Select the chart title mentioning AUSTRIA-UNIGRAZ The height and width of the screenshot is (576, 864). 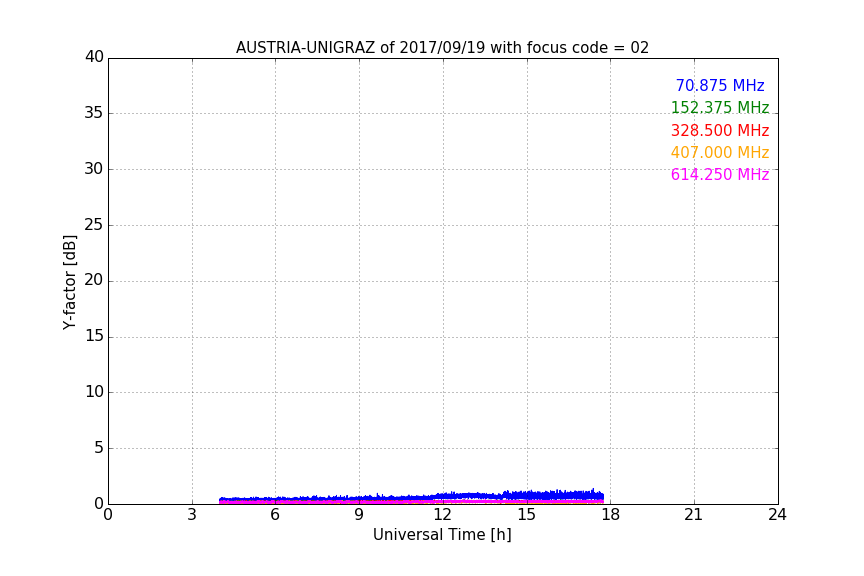click(442, 48)
